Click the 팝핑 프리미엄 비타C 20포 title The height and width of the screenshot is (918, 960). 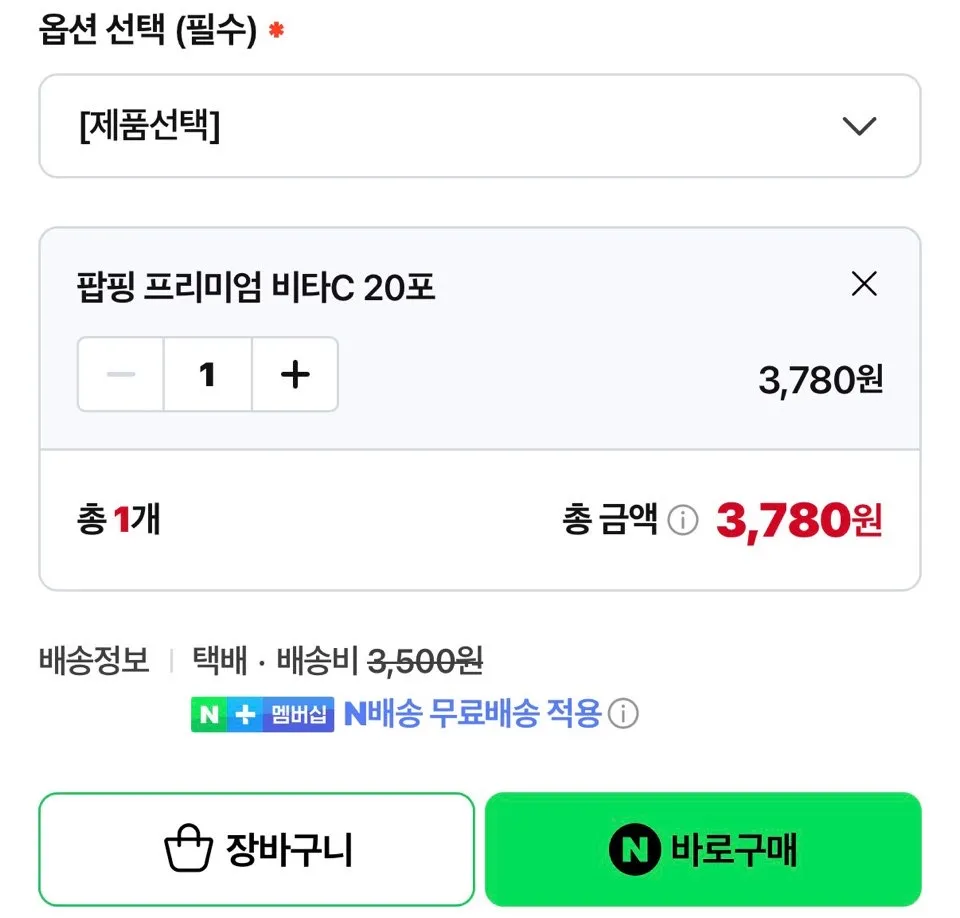(x=256, y=288)
